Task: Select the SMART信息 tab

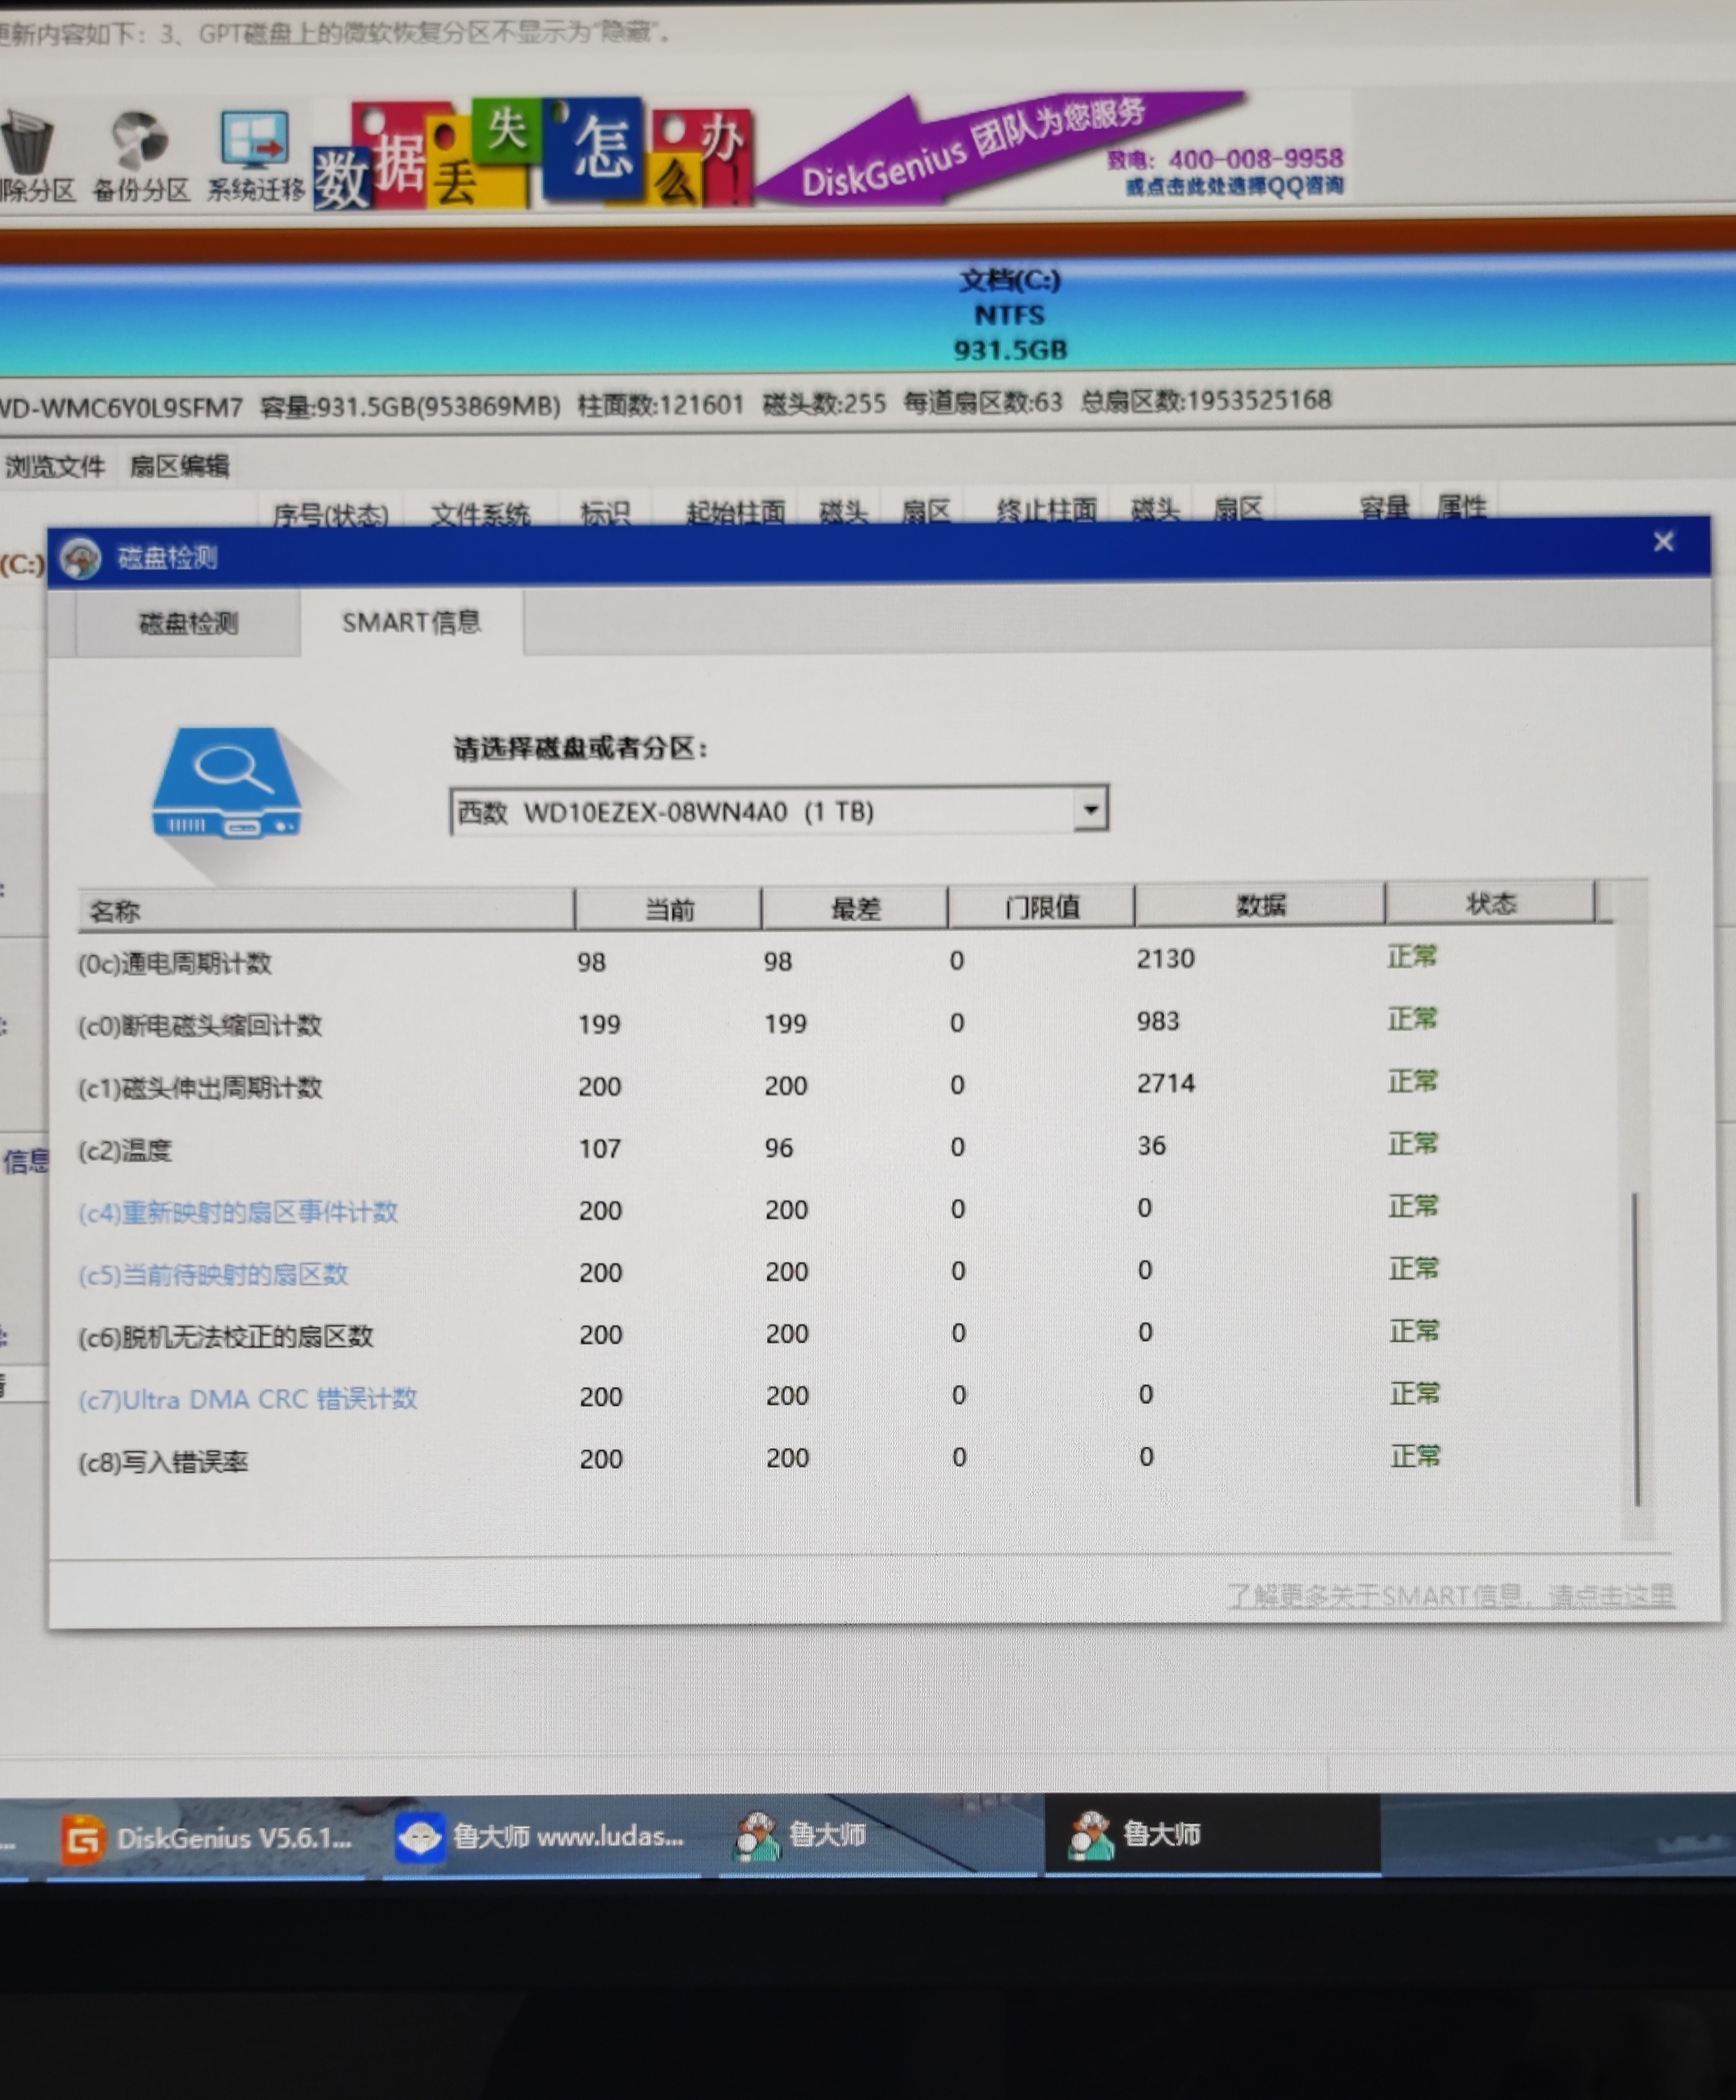Action: (411, 622)
